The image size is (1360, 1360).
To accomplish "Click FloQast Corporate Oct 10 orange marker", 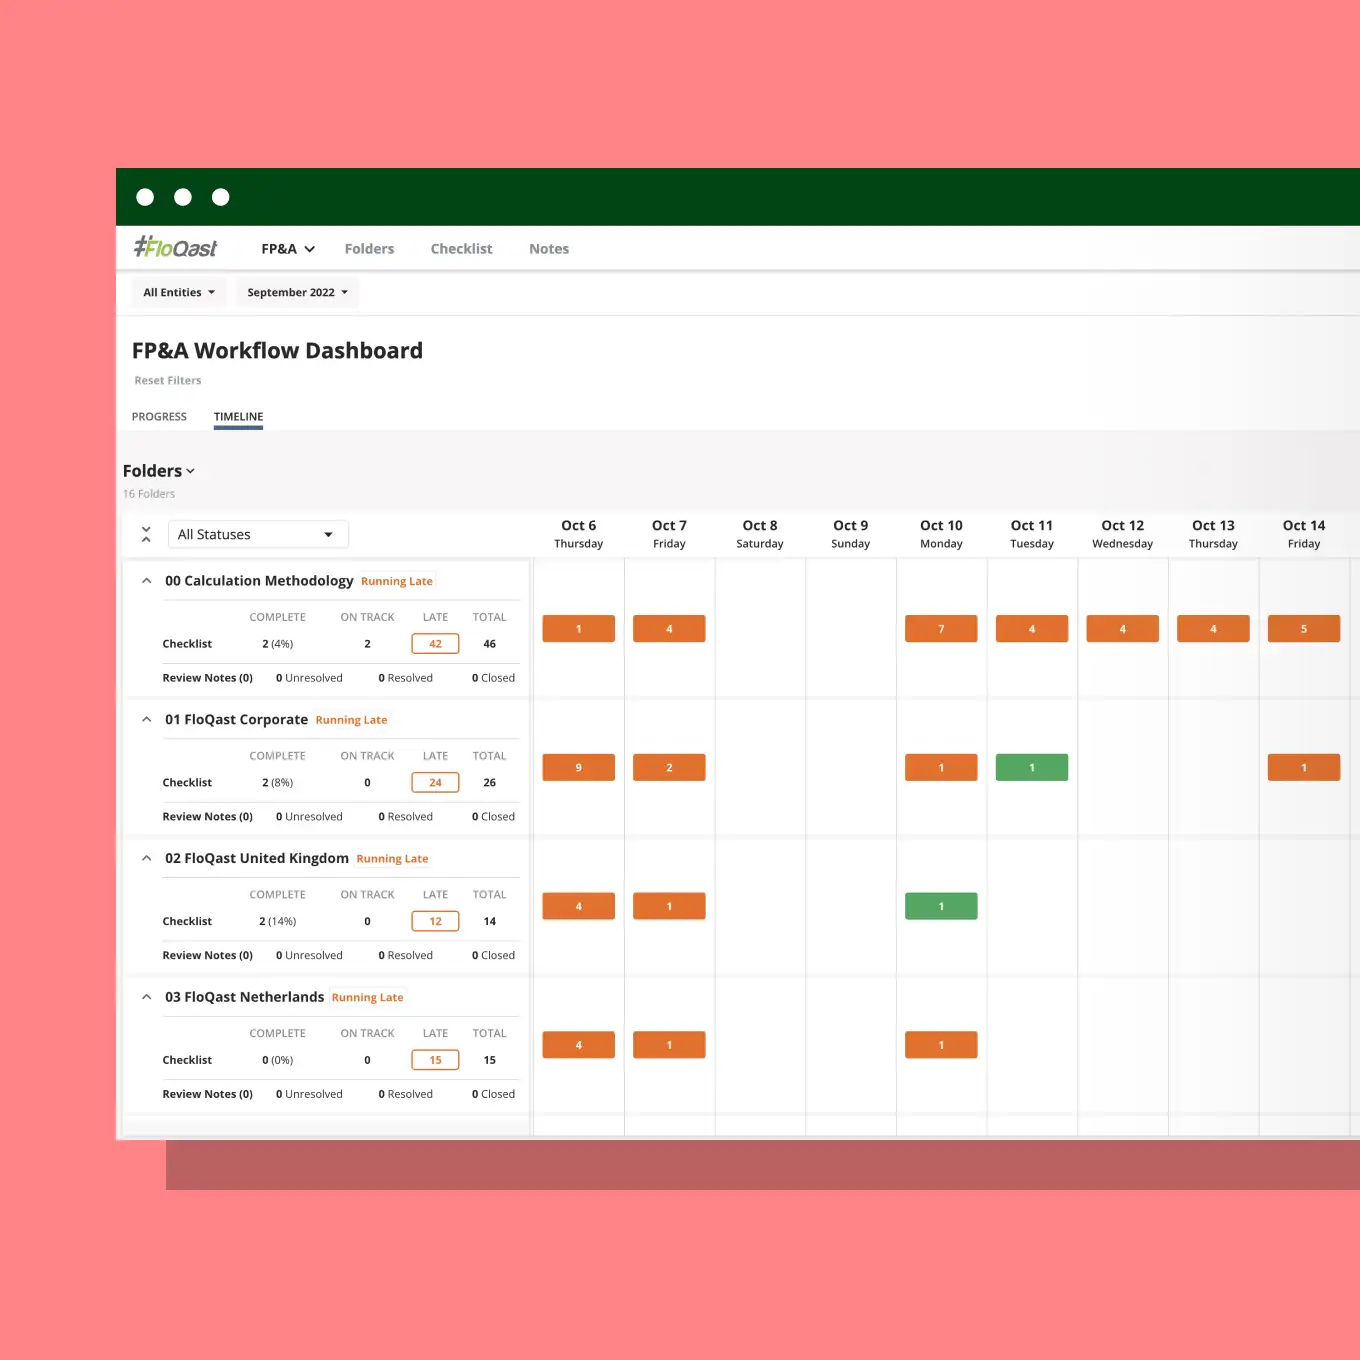I will [x=941, y=767].
